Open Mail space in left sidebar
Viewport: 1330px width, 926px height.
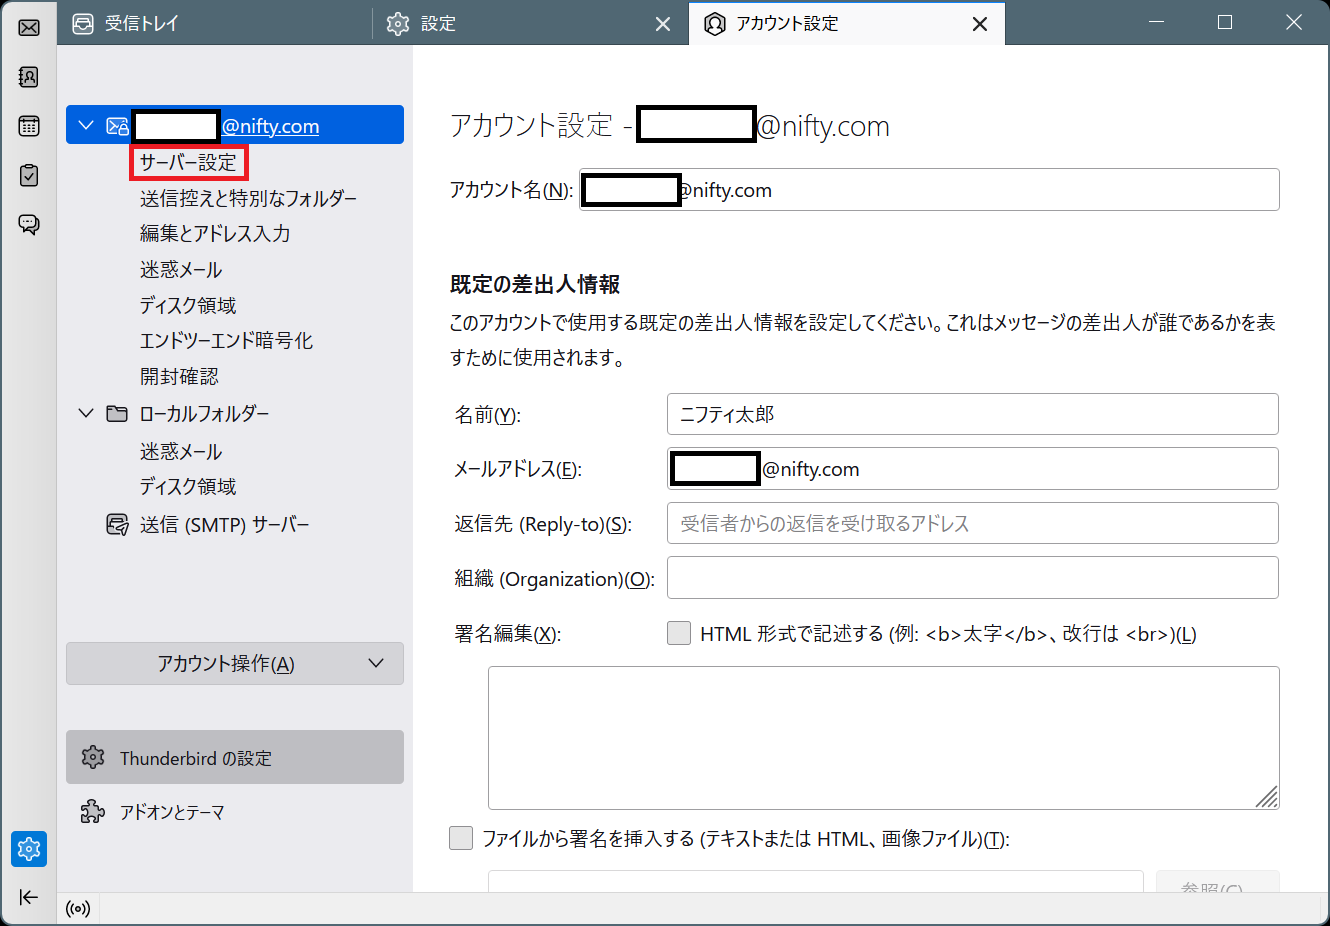pyautogui.click(x=29, y=27)
